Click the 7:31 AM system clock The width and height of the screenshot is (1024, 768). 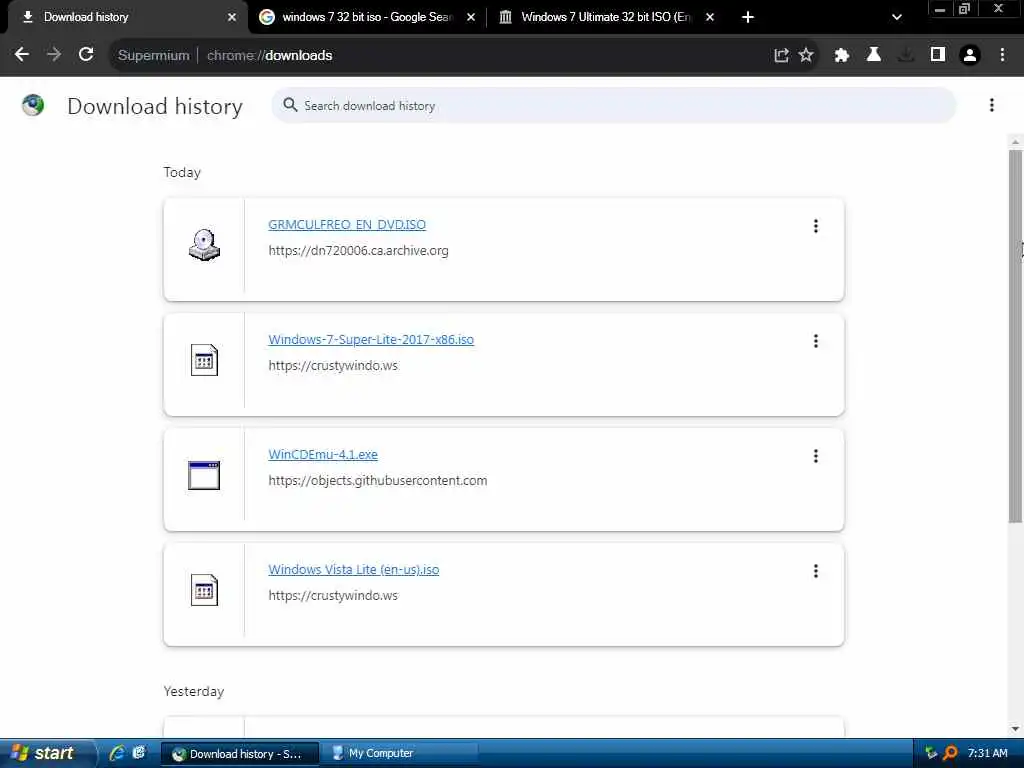987,753
